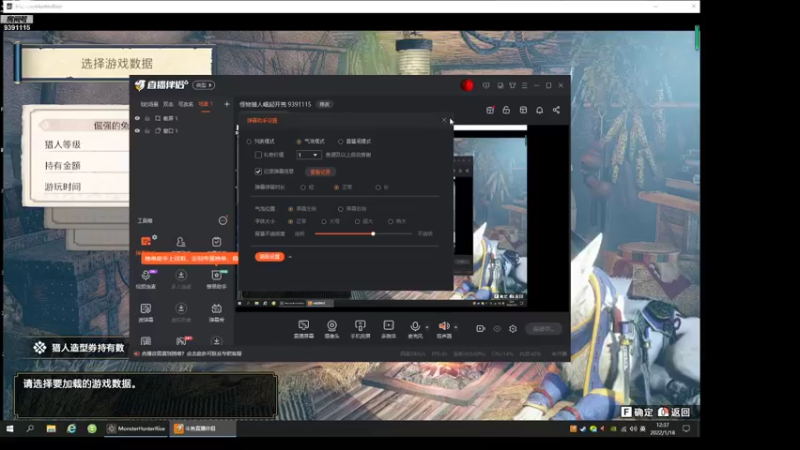Select the 气泡模式 radio button
This screenshot has height=450, width=800.
coord(299,141)
